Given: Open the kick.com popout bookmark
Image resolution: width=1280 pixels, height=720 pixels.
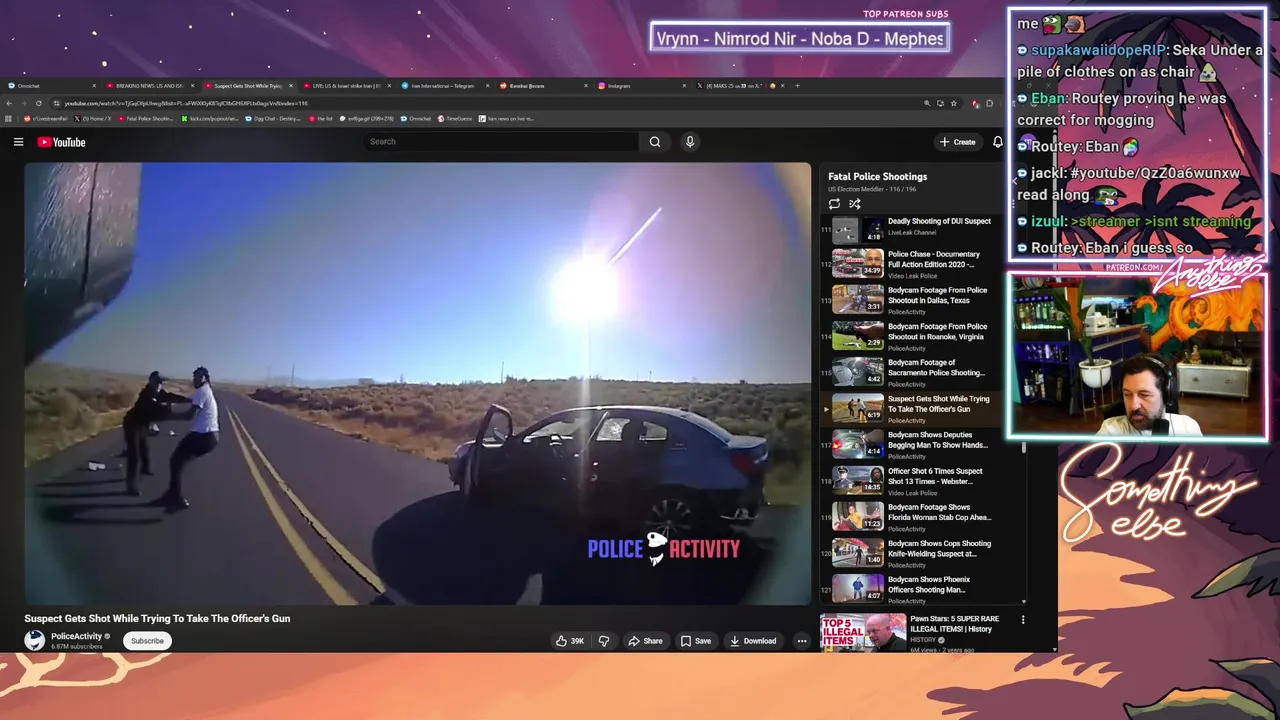Looking at the screenshot, I should [x=210, y=119].
